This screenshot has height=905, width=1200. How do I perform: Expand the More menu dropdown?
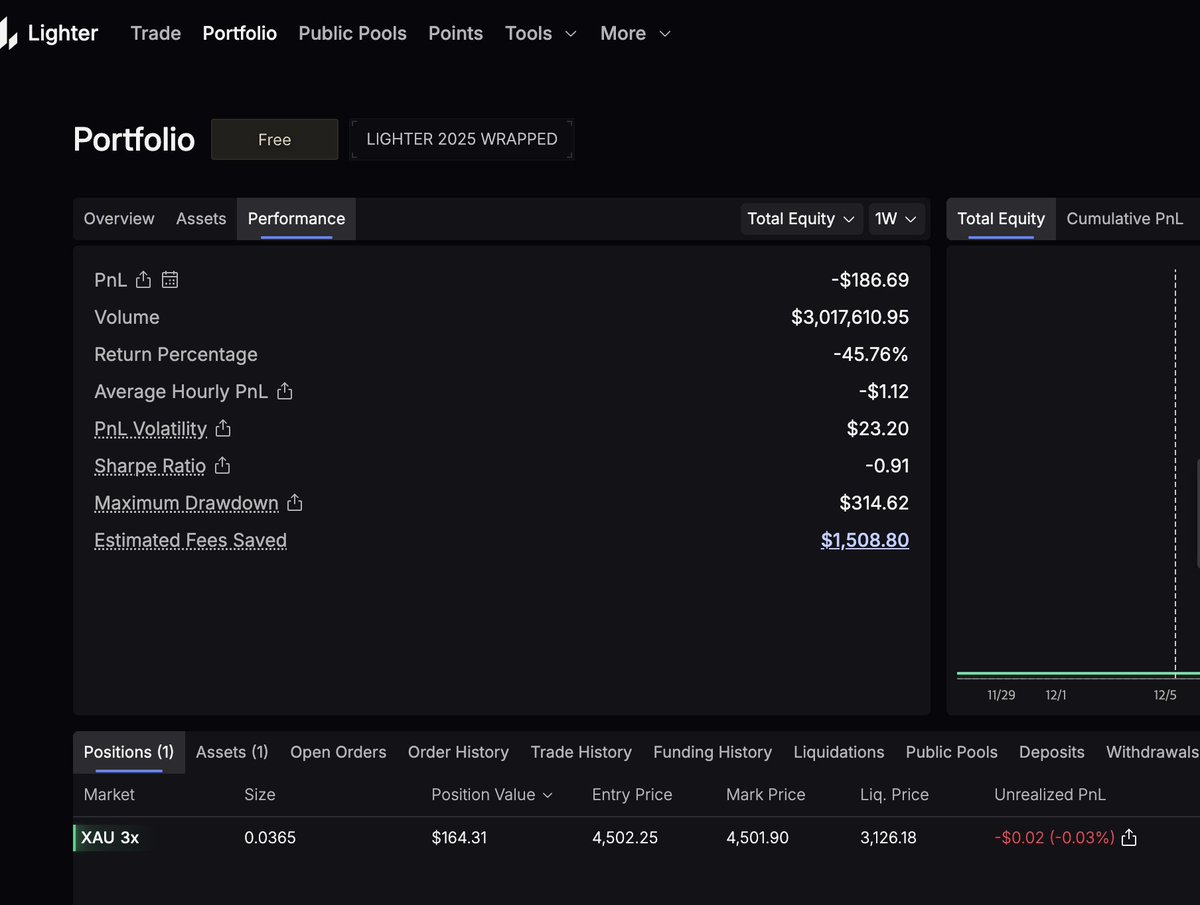635,33
